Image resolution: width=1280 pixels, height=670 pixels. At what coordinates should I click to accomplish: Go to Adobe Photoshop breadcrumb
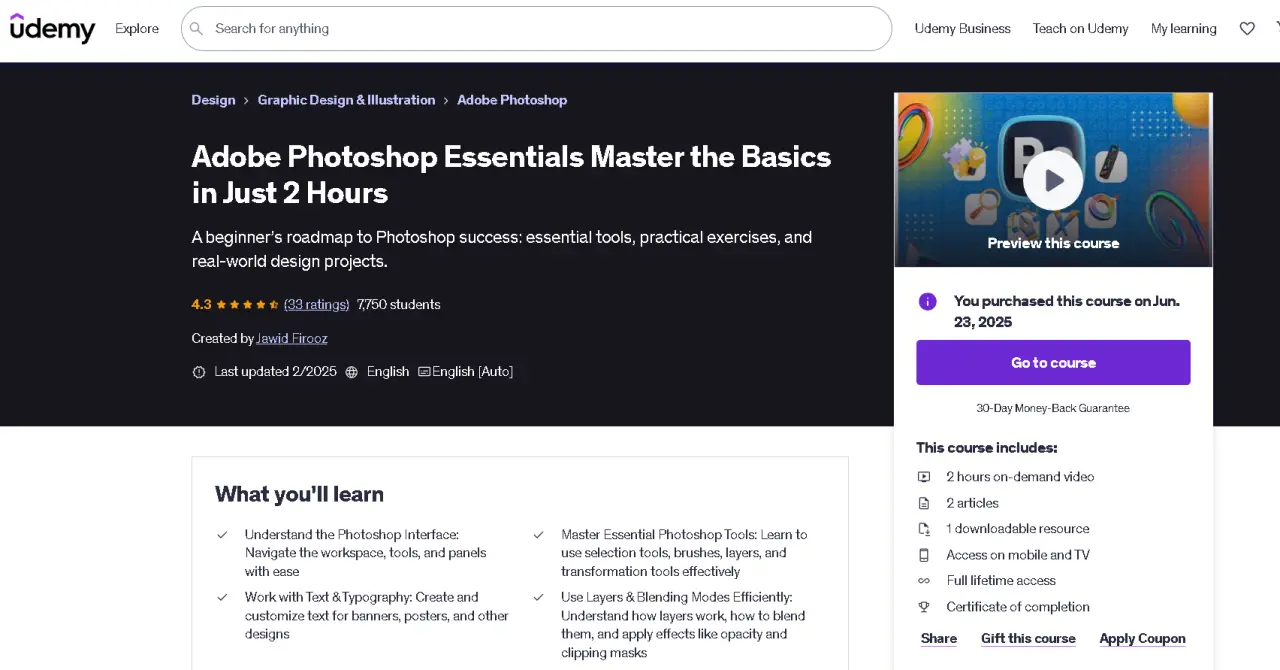point(512,100)
